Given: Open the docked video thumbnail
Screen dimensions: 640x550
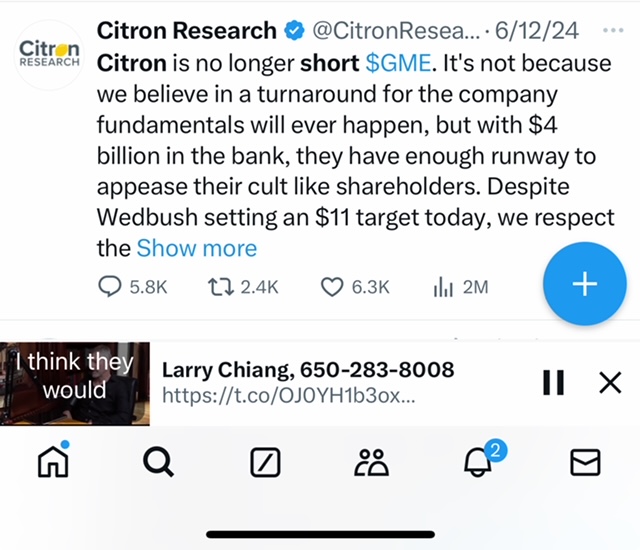Looking at the screenshot, I should 75,384.
